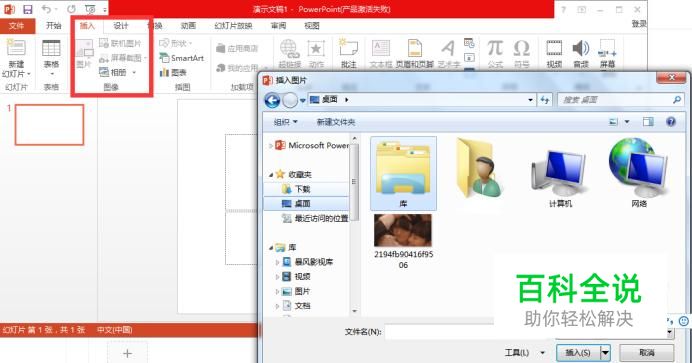Image resolution: width=692 pixels, height=363 pixels.
Task: Refresh the dialog's address bar location
Action: pyautogui.click(x=545, y=100)
